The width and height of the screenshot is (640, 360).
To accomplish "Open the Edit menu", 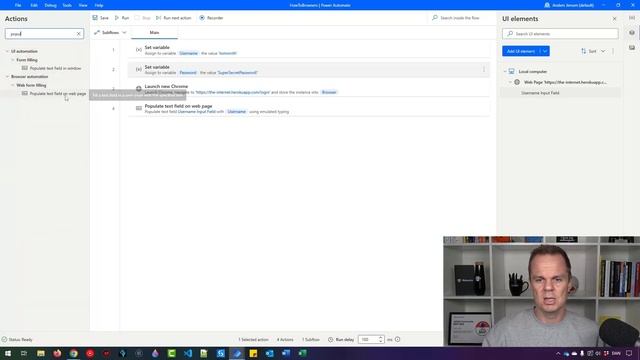I will point(34,5).
